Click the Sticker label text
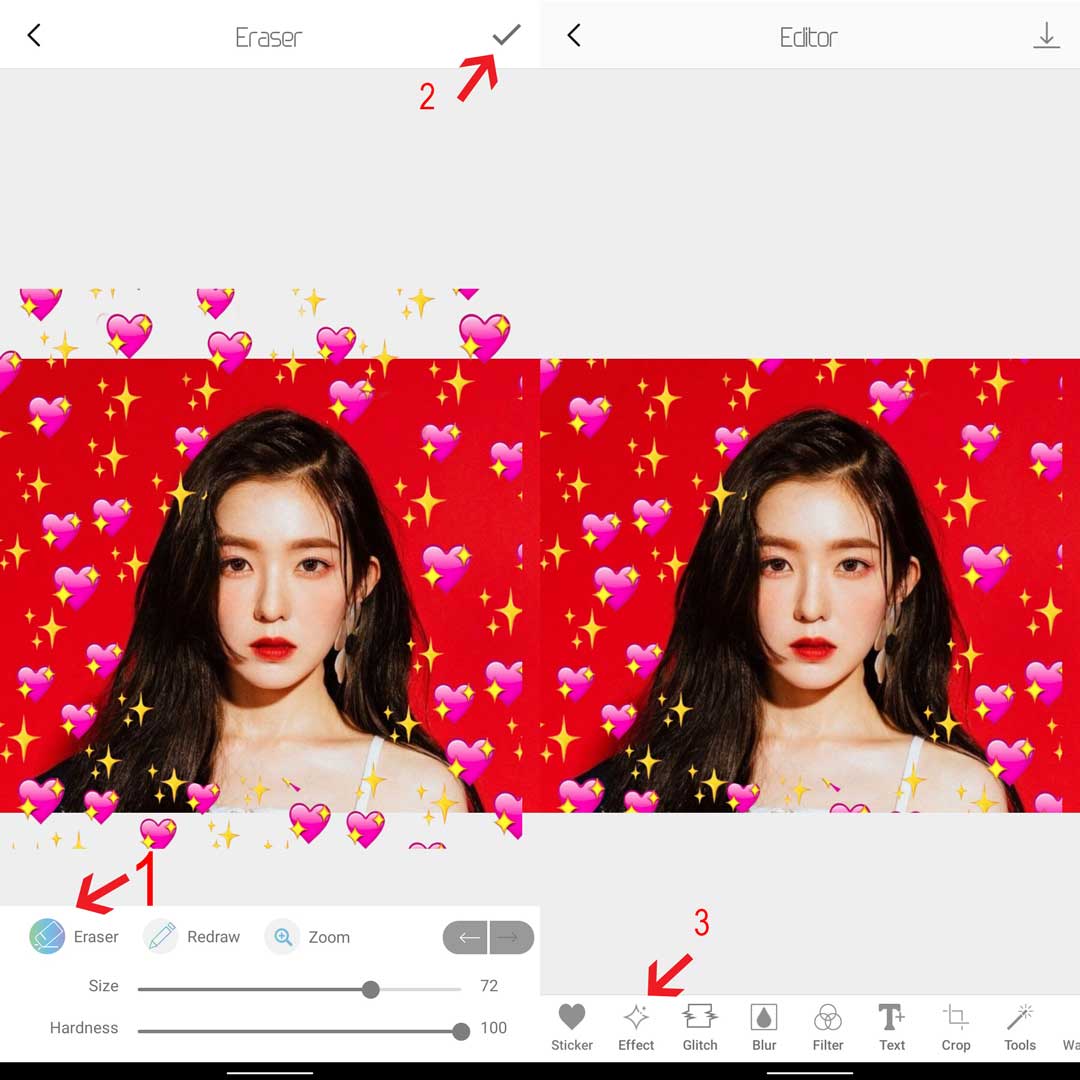Image resolution: width=1080 pixels, height=1080 pixels. coord(572,1045)
